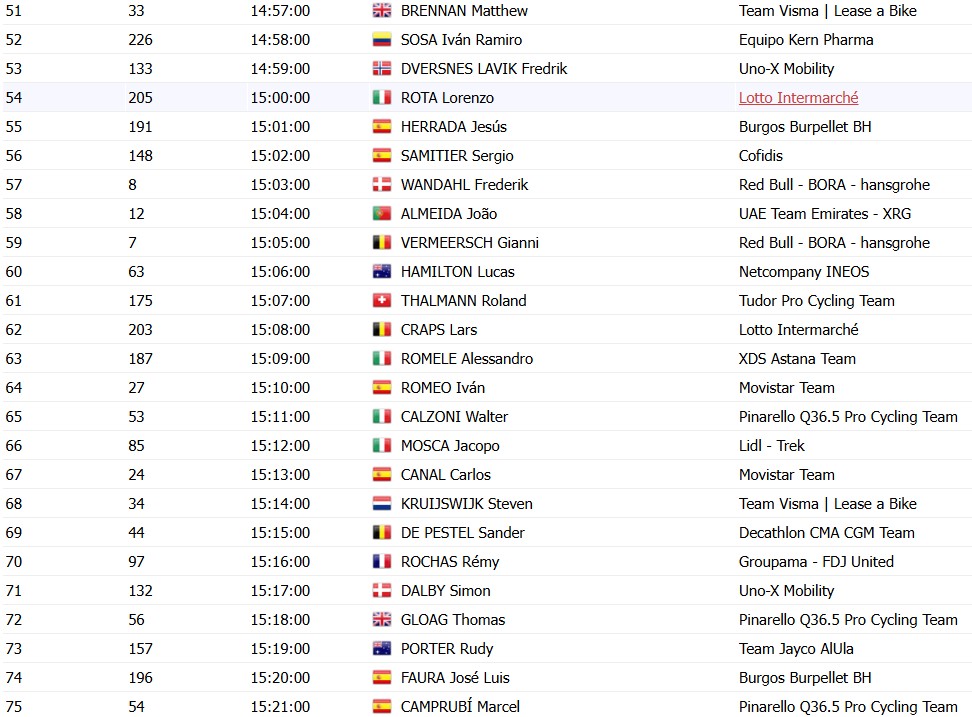The width and height of the screenshot is (972, 717).
Task: Click the Dutch flag beside KRUIJSWIJK Steven
Action: [x=382, y=504]
